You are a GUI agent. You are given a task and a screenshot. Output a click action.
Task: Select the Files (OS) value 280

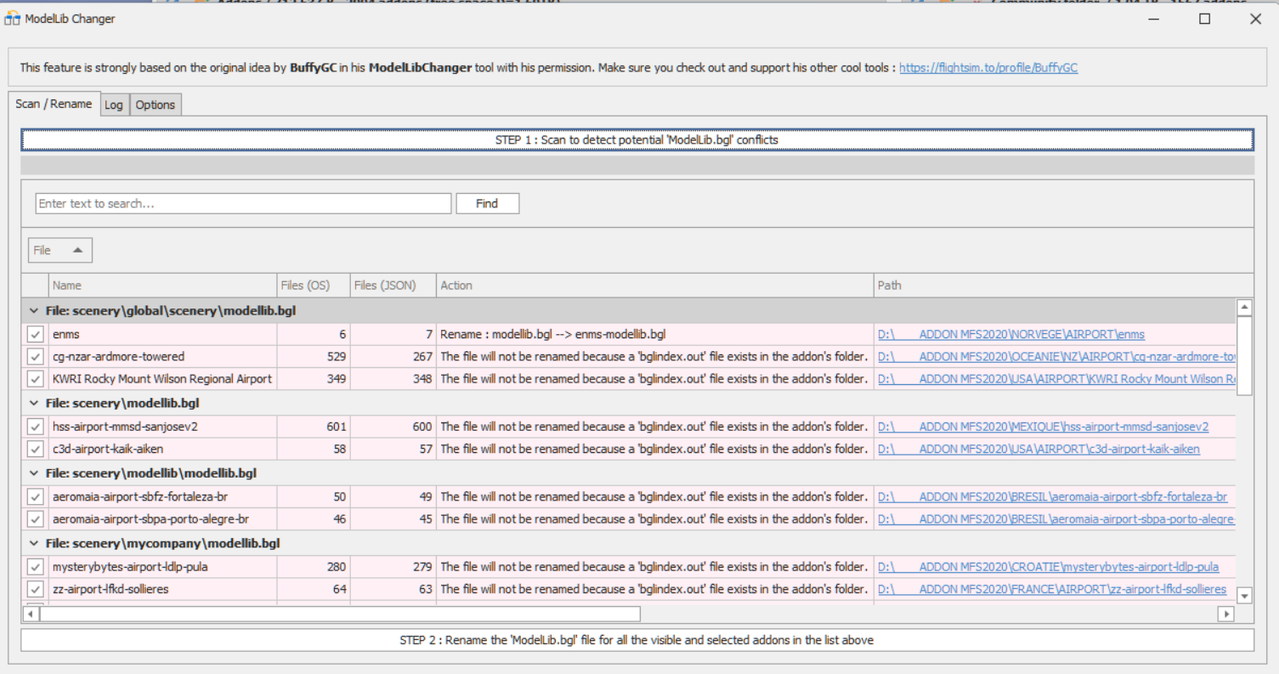coord(314,566)
